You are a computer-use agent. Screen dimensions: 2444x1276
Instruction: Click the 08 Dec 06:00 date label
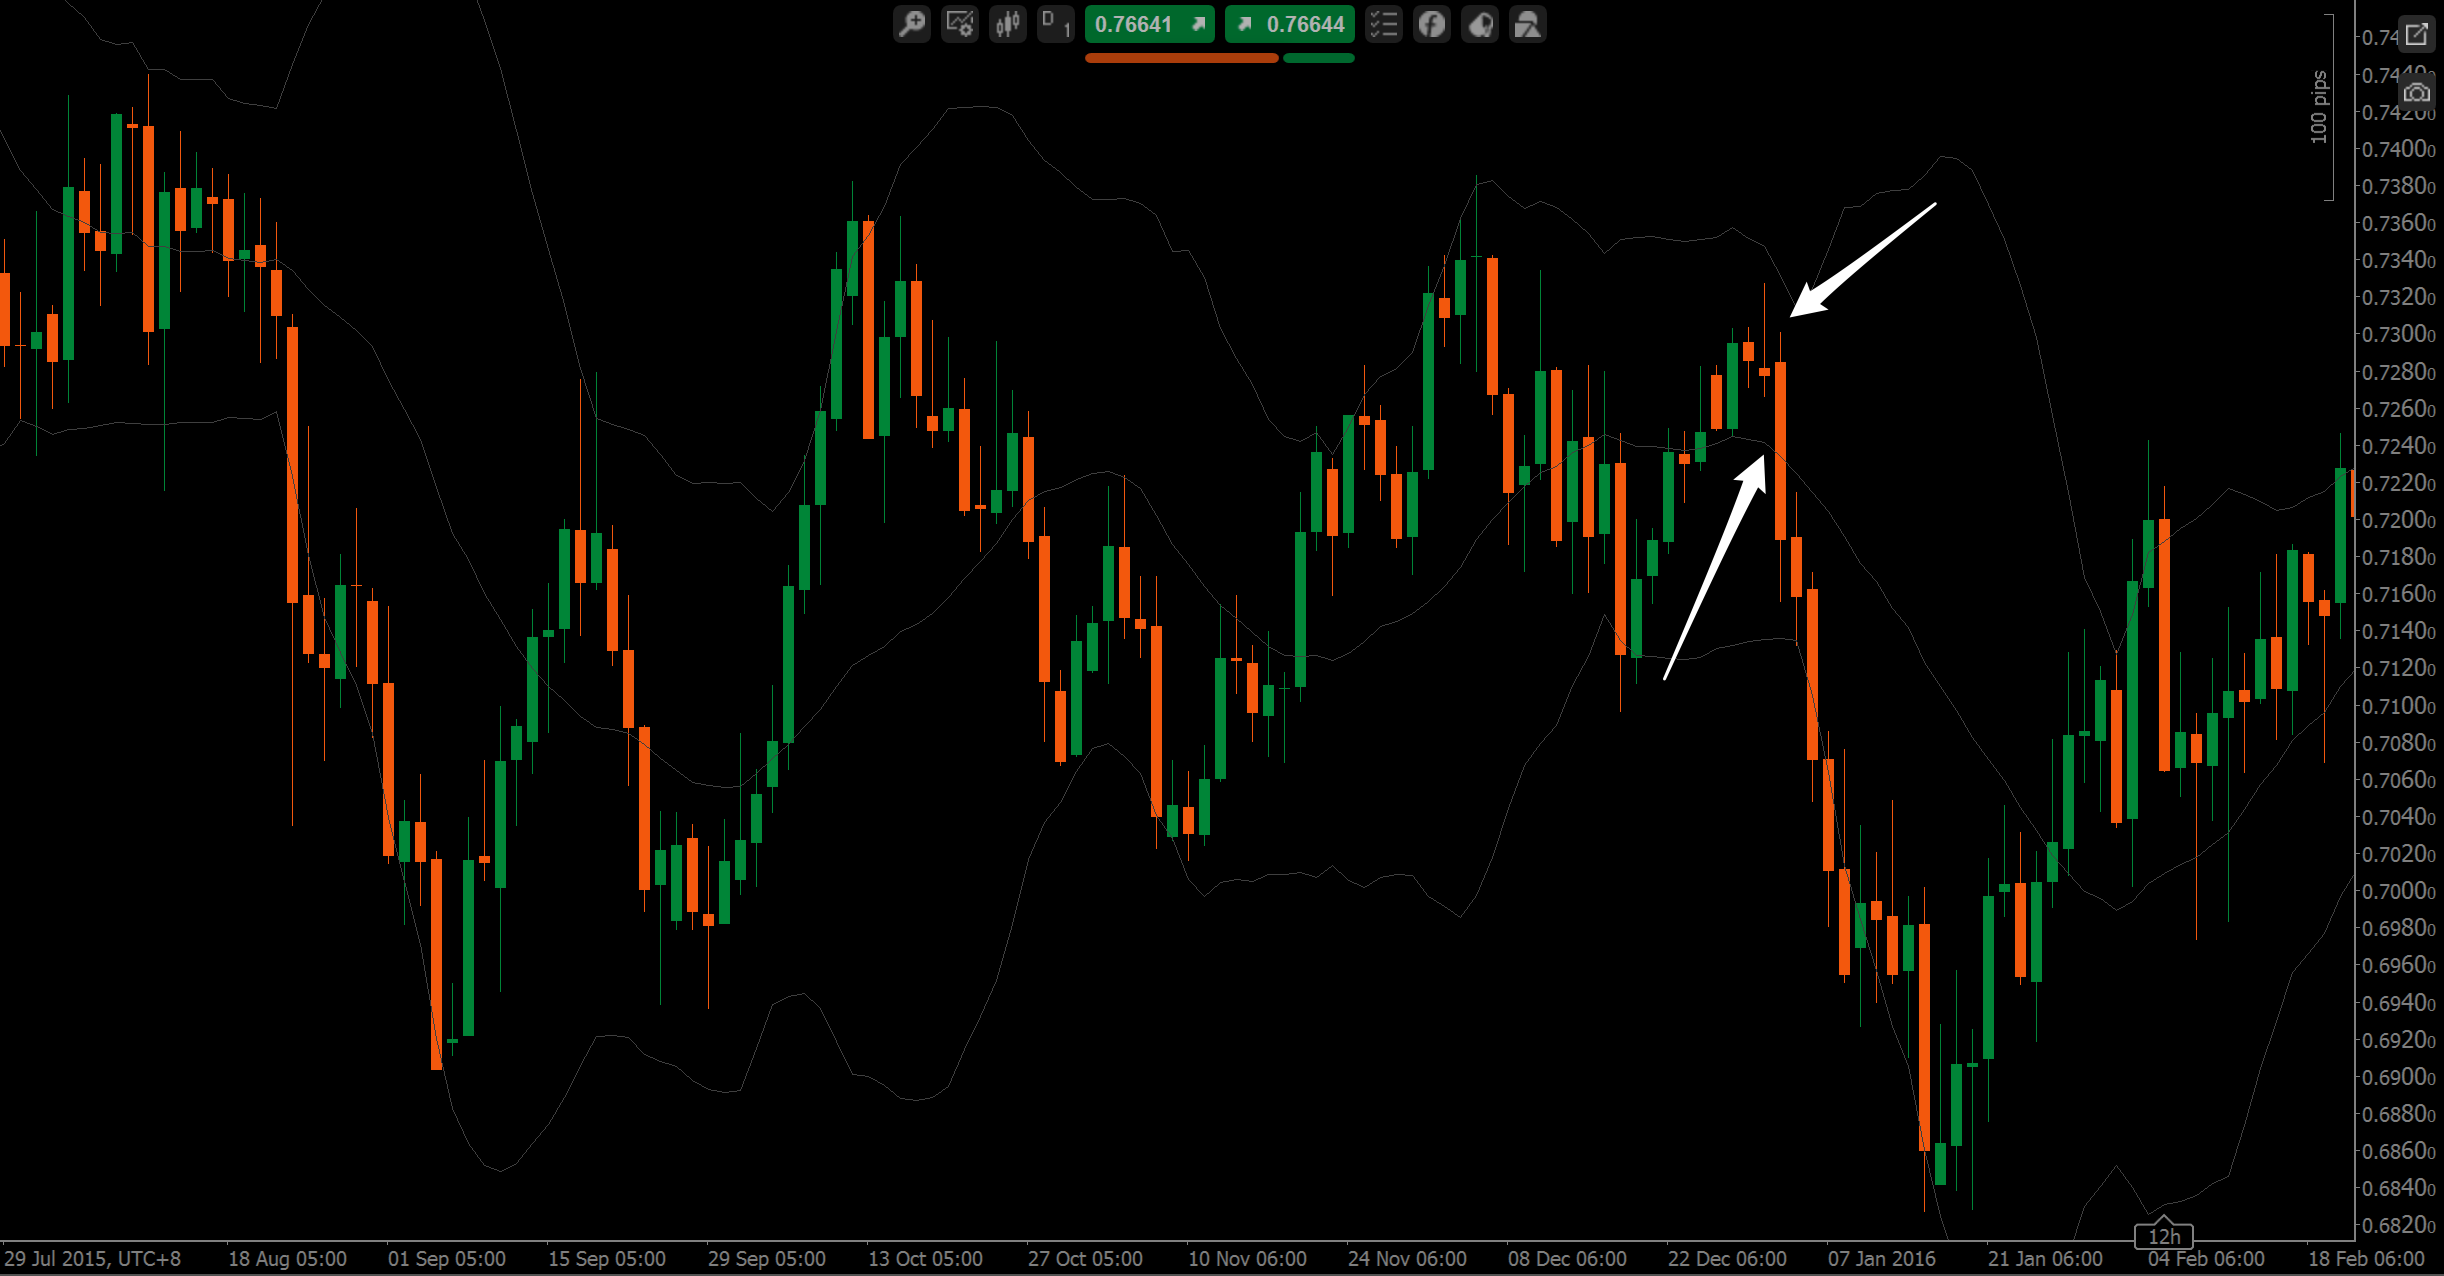tap(1567, 1259)
